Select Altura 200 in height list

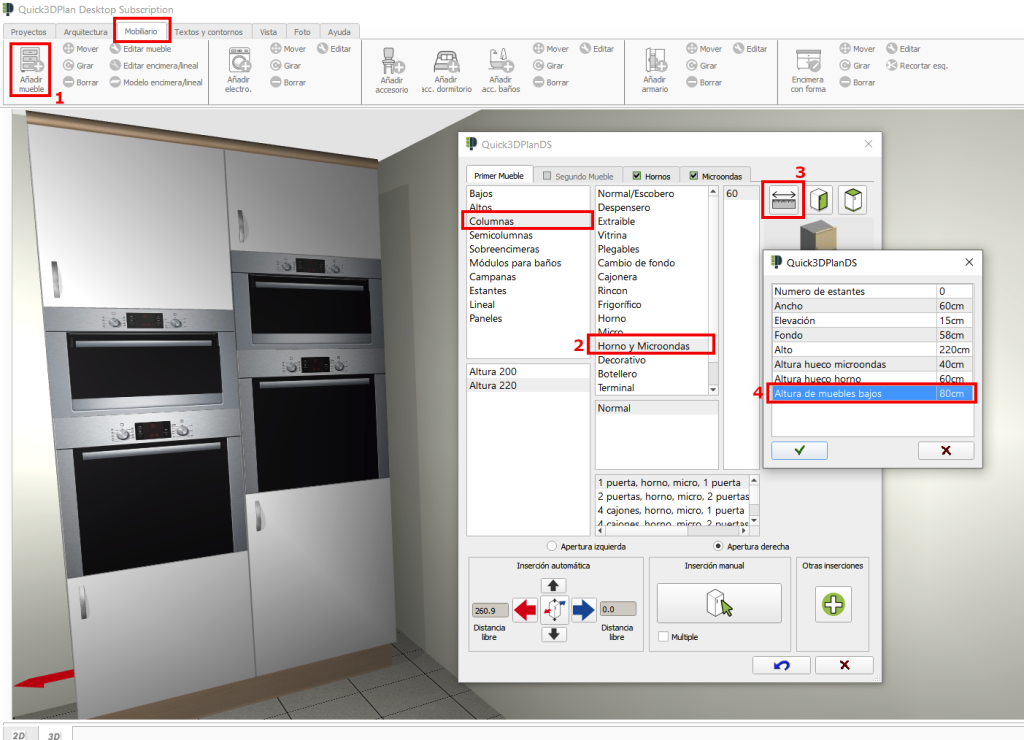(x=492, y=371)
